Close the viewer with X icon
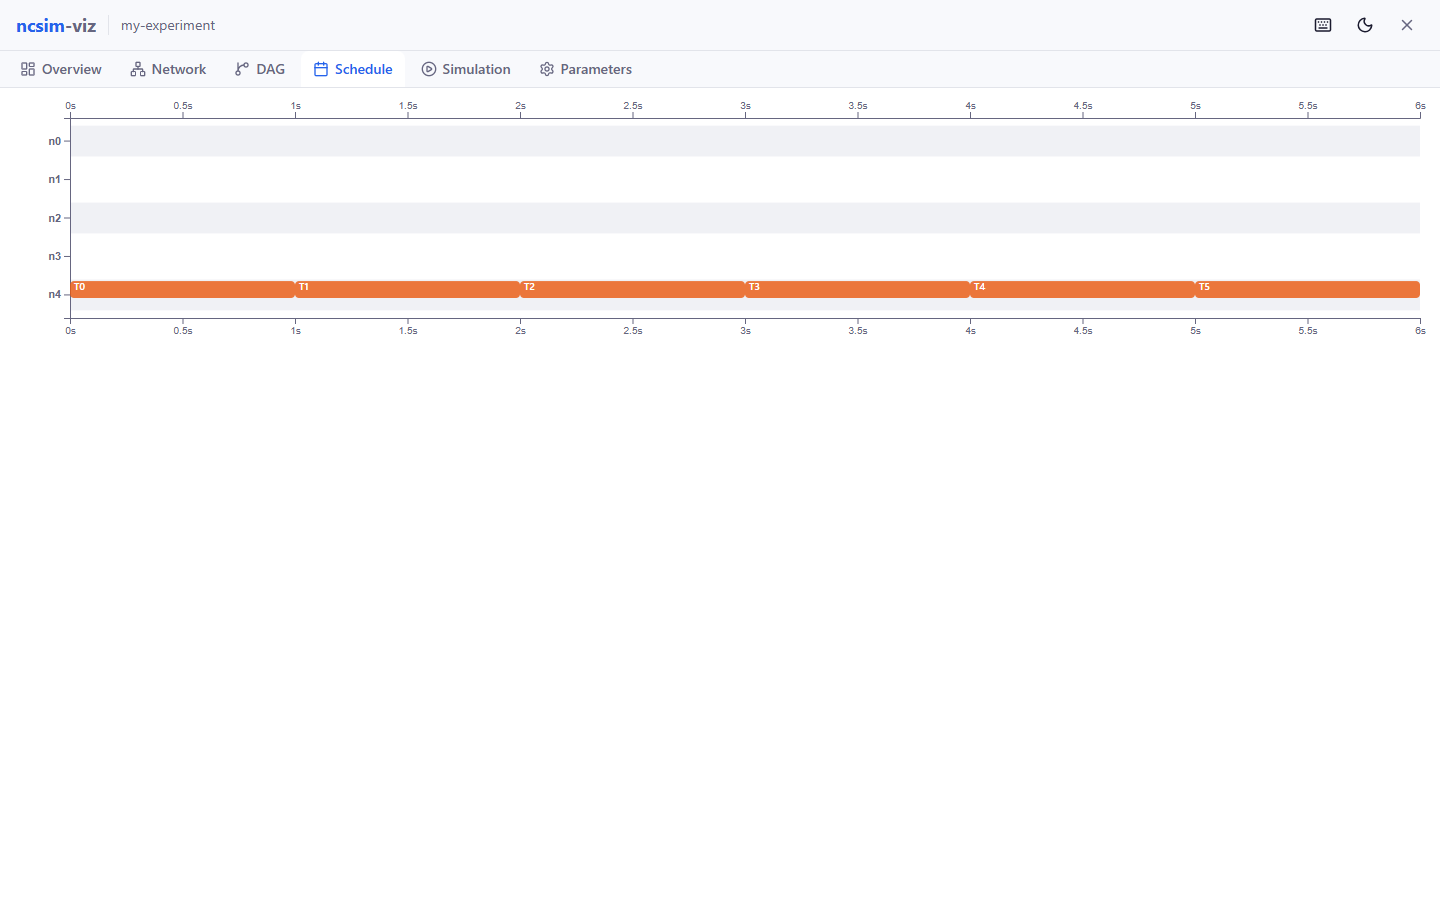The image size is (1440, 900). coord(1407,25)
